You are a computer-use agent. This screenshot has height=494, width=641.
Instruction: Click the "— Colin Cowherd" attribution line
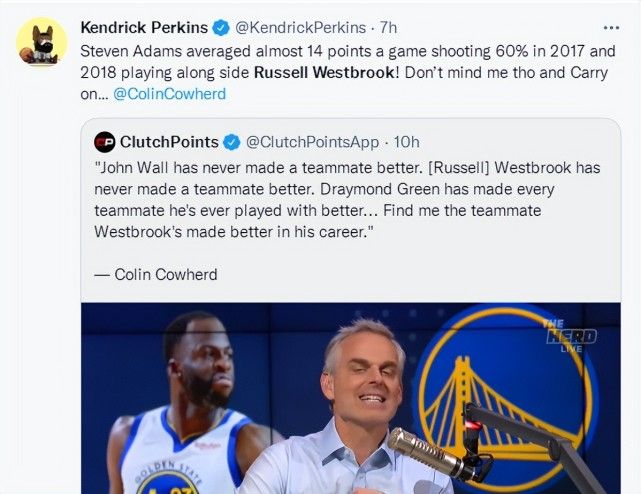click(x=155, y=273)
